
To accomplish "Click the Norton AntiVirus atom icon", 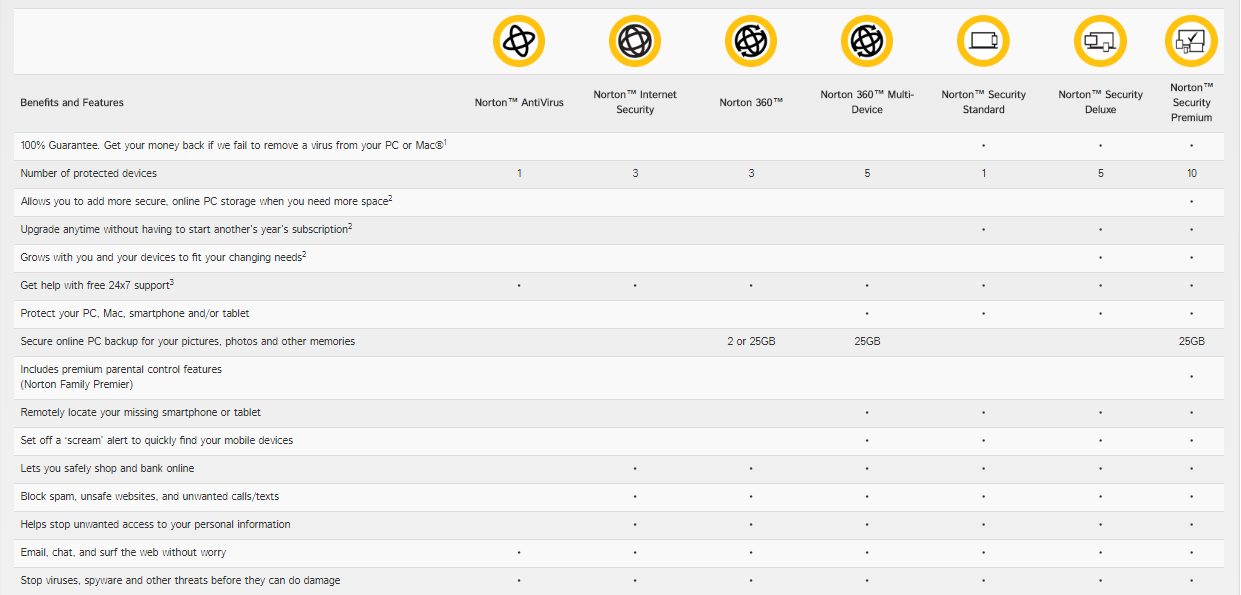I will [519, 42].
